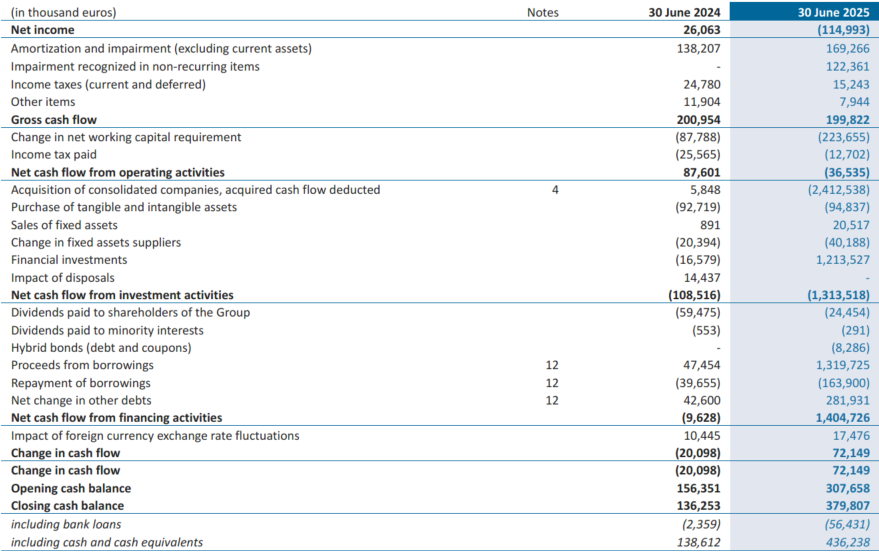Click note 4 on the acquisition row
The height and width of the screenshot is (553, 879).
[x=555, y=190]
